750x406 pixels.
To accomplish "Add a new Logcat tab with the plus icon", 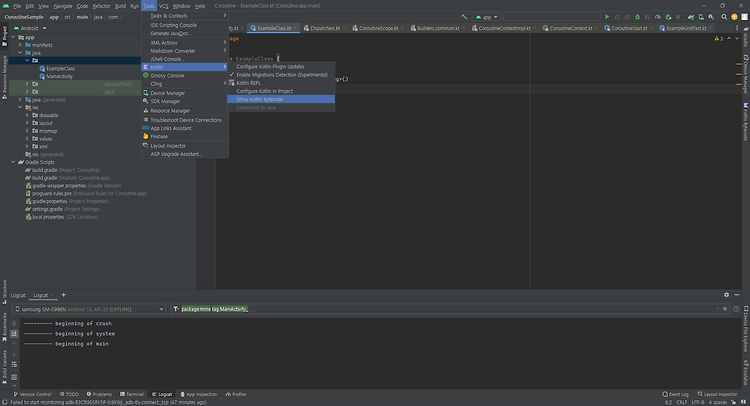I will click(64, 295).
